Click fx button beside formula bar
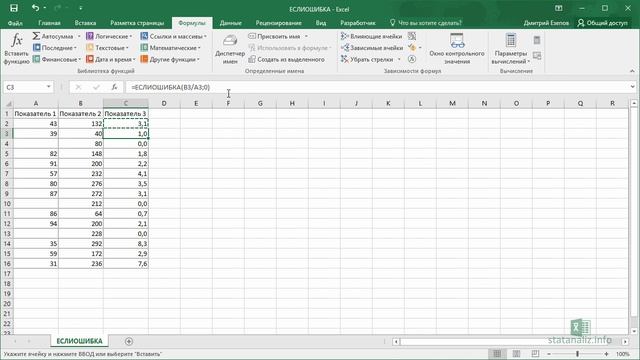640x360 pixels. 114,87
